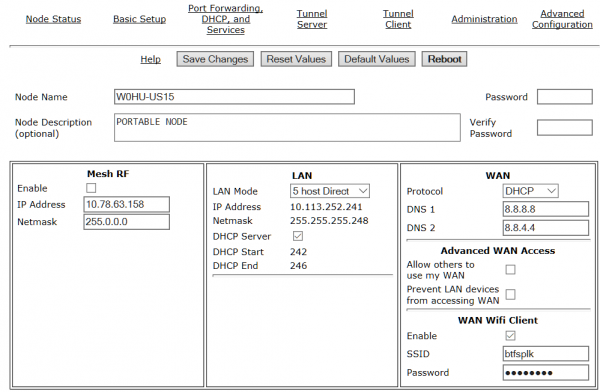Click LAN IP Address 10.113.252.241
This screenshot has width=600, height=392.
pyautogui.click(x=326, y=207)
